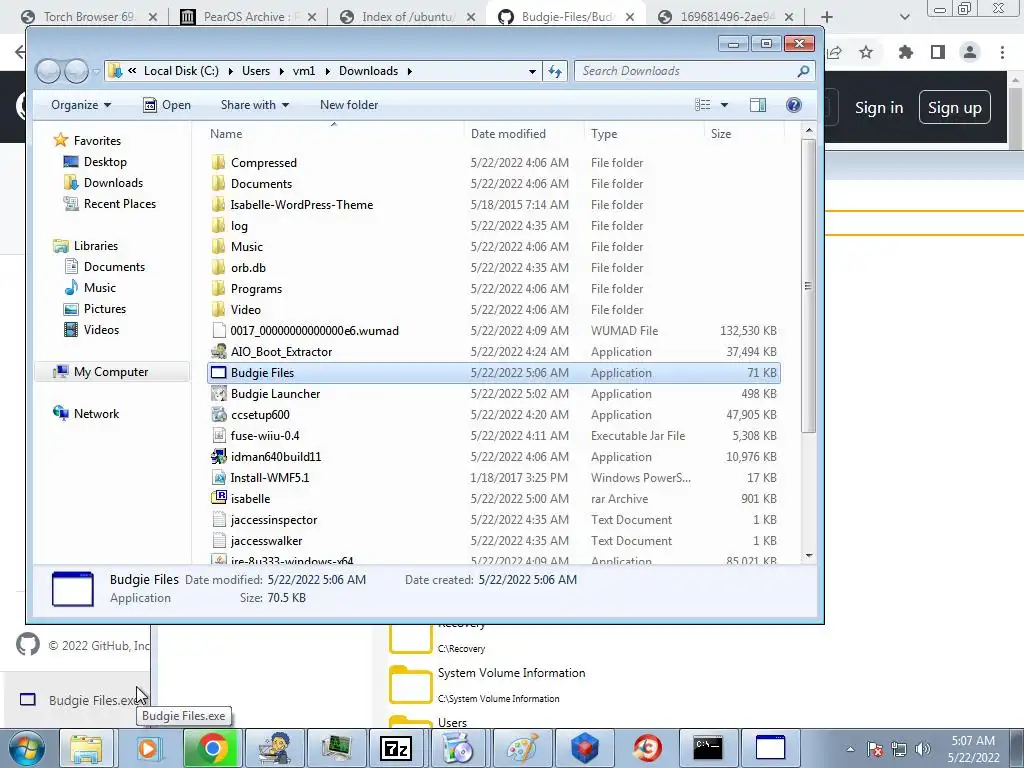Click the file list vertical scrollbar thumb

pos(808,286)
